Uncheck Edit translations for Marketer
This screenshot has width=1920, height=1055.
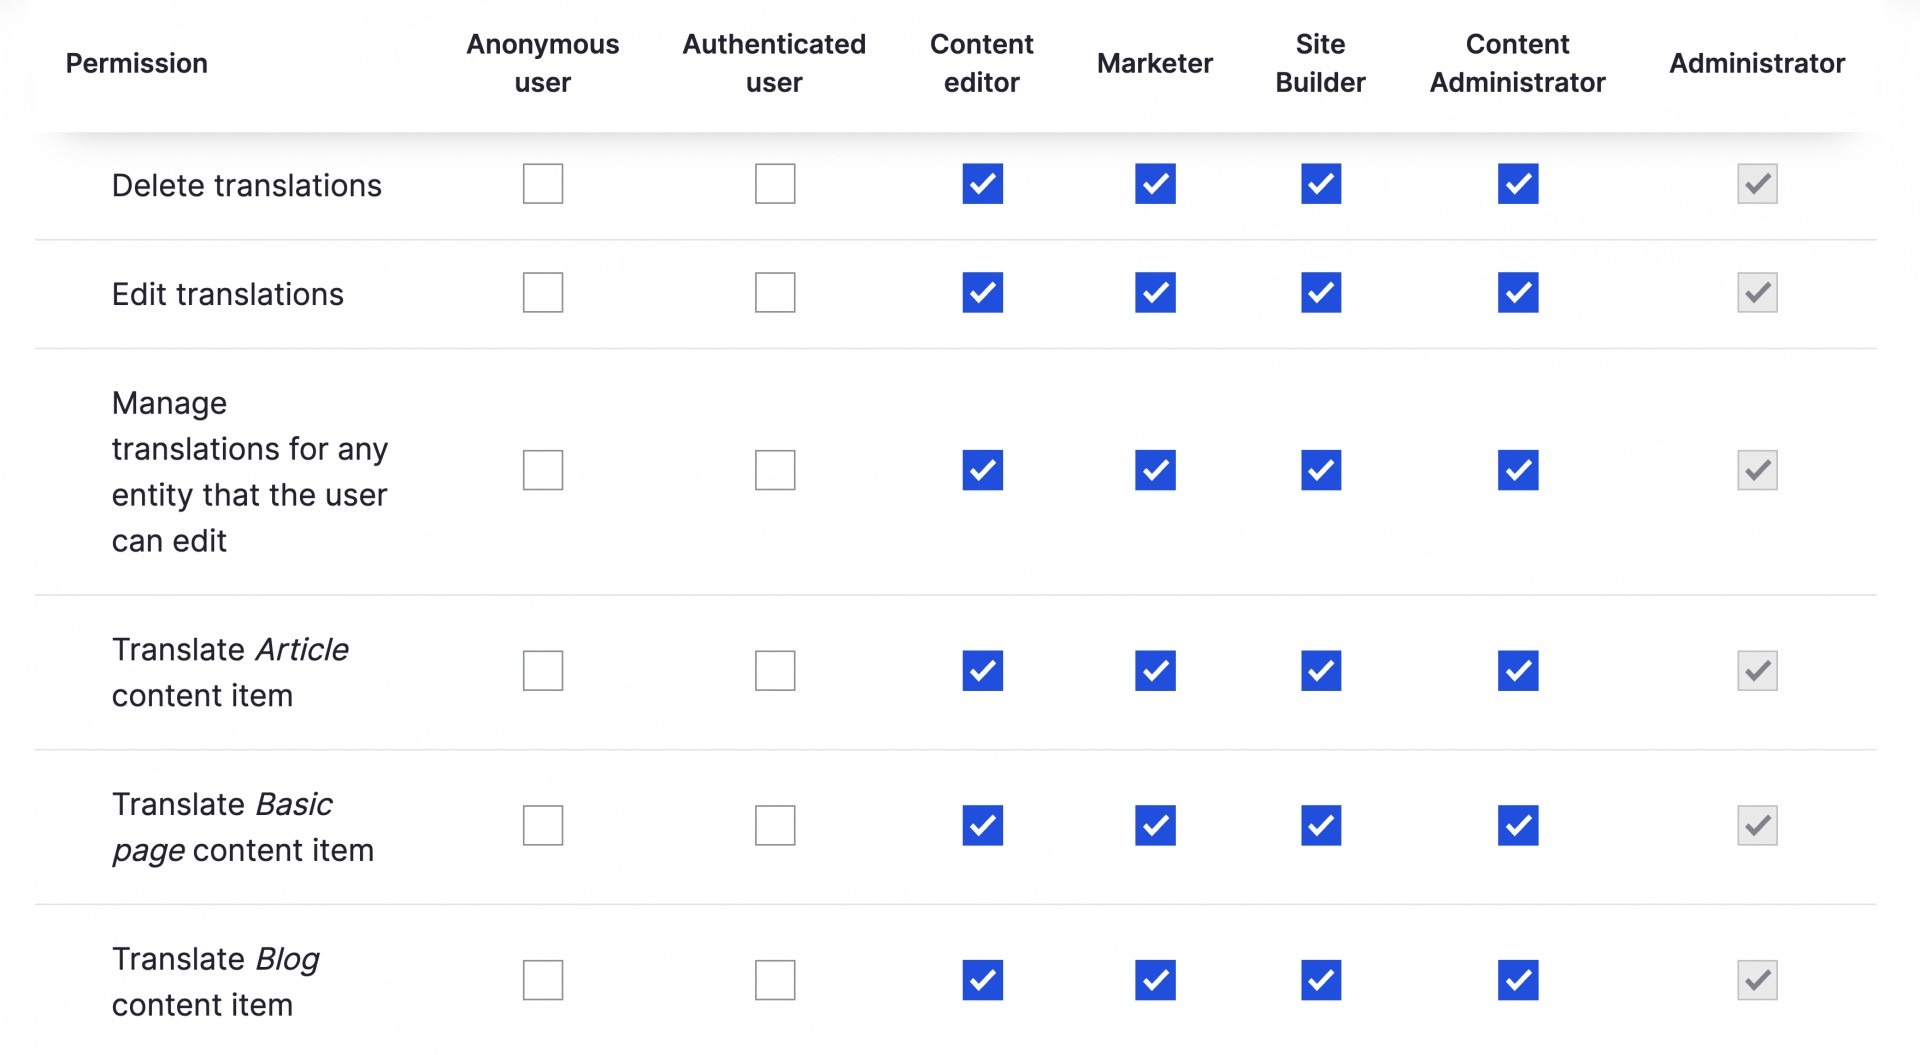[x=1155, y=293]
